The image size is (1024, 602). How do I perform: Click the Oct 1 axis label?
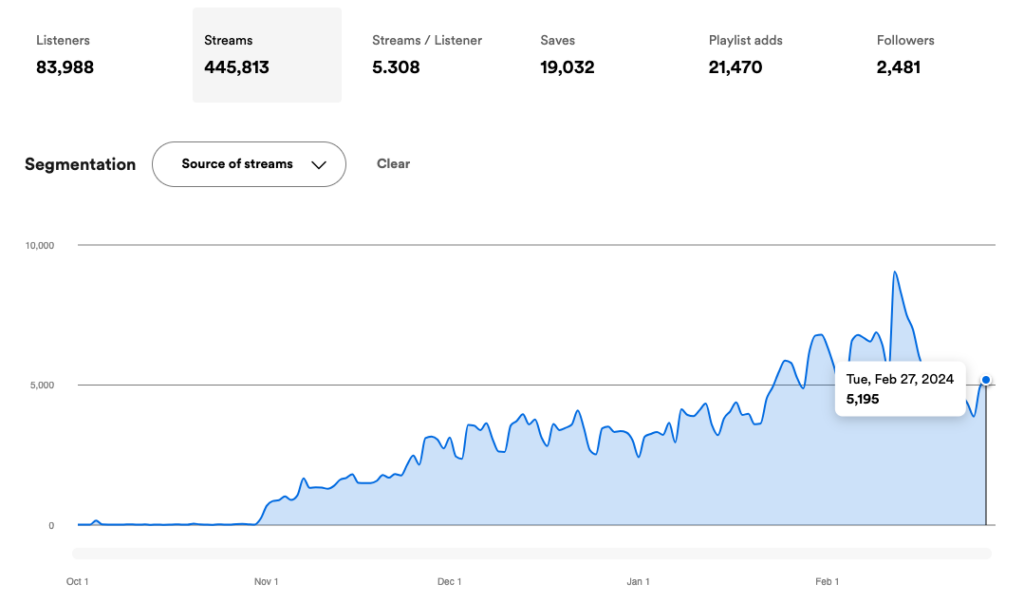(x=77, y=581)
